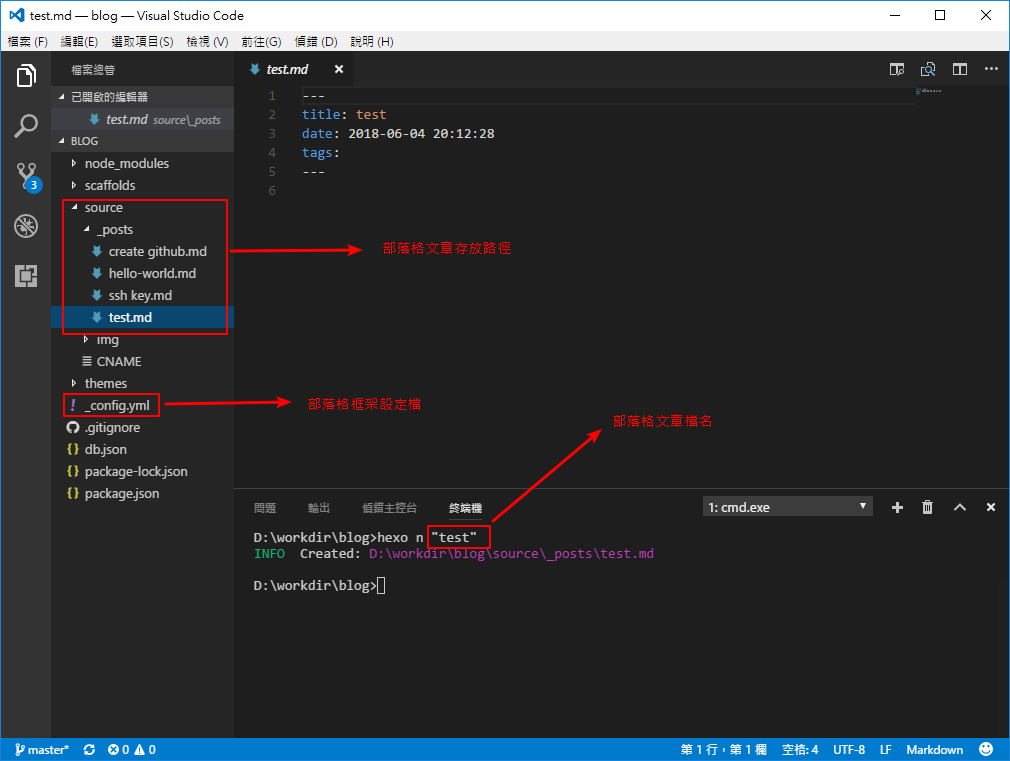Open Source Control view with 3 changes

coord(27,176)
